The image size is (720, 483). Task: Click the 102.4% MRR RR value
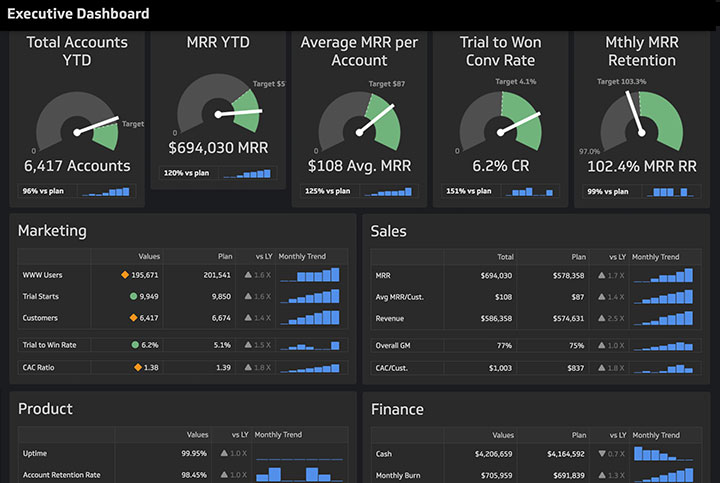click(642, 166)
